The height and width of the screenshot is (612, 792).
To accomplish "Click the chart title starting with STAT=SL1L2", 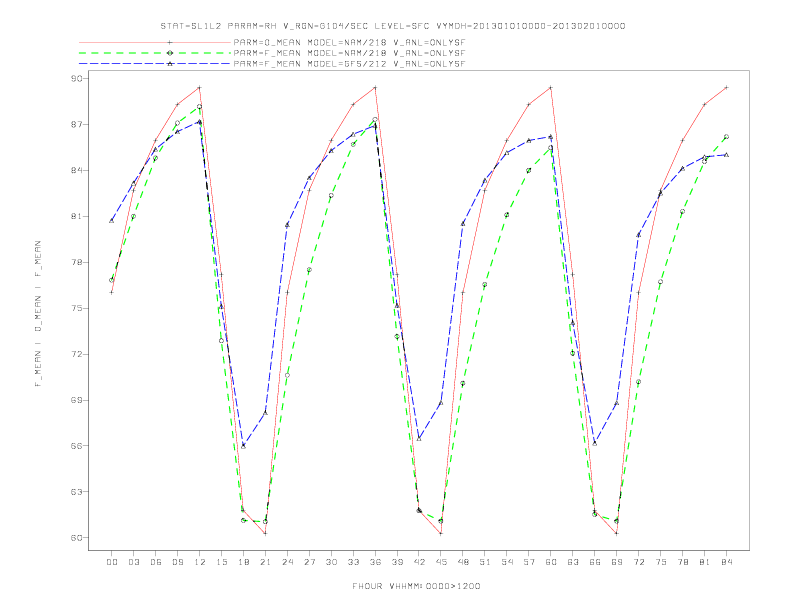I will tap(392, 26).
